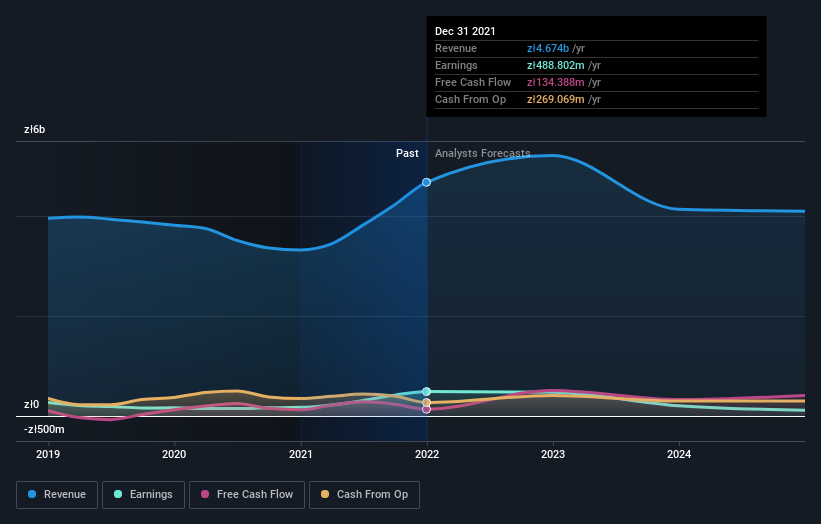Select the Cash From Op marker at 2022
The height and width of the screenshot is (524, 821).
click(427, 403)
